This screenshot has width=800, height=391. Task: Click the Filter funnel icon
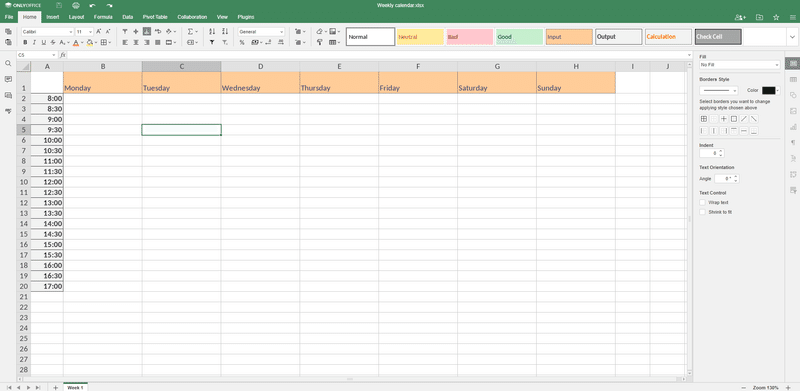click(212, 42)
